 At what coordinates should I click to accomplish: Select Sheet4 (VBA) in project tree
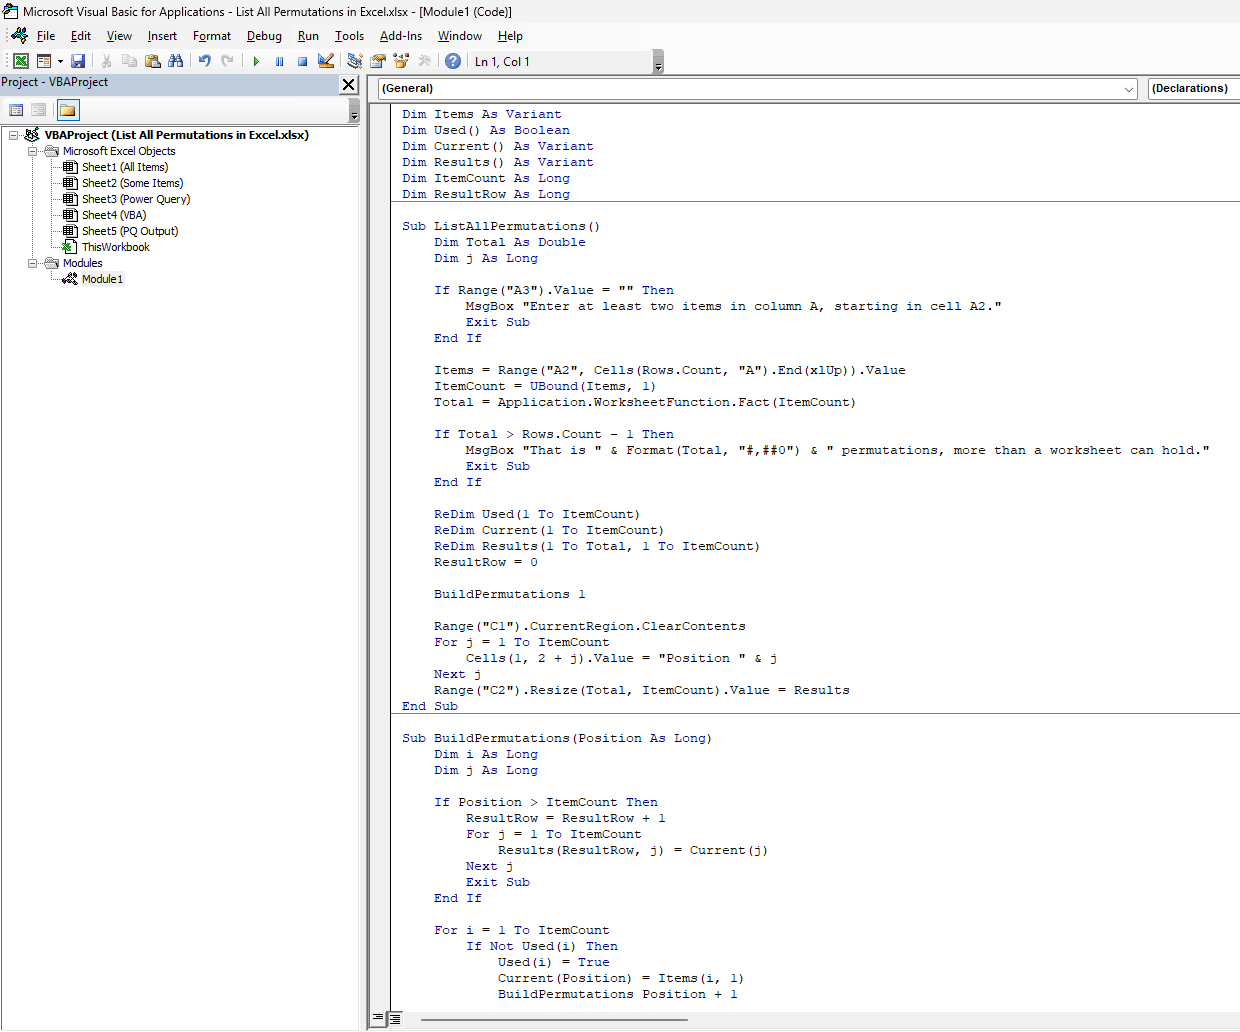tap(113, 215)
